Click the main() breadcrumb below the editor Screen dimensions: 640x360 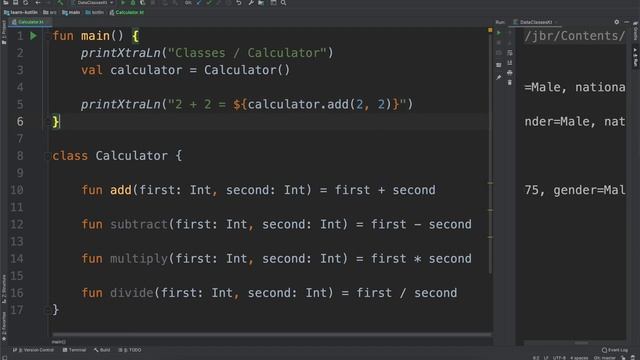click(x=59, y=342)
